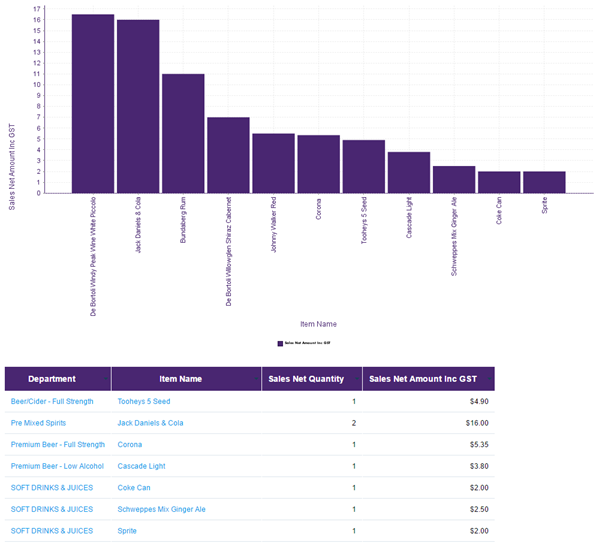
Task: Open Premium Beer - Full Strength department link
Action: [58, 444]
